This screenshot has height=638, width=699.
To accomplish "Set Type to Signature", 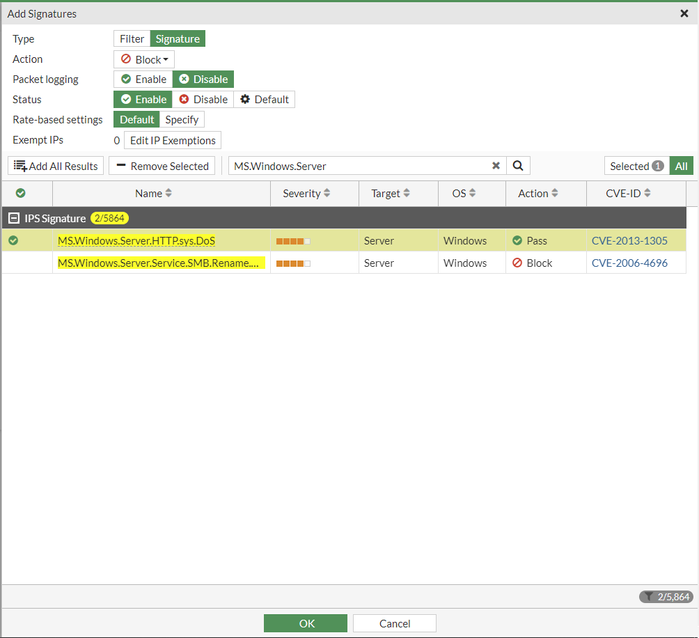I will pos(177,39).
